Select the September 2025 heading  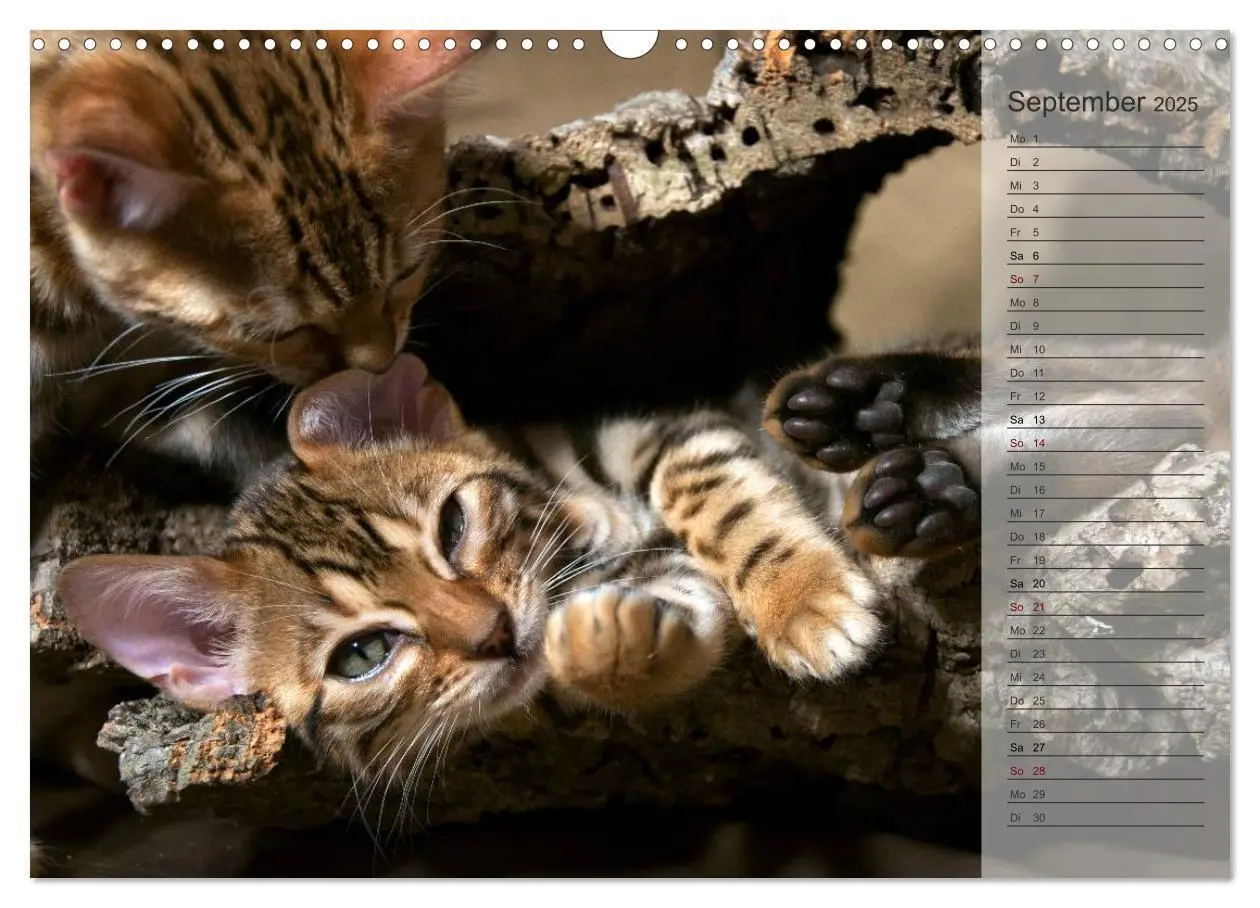click(1102, 102)
